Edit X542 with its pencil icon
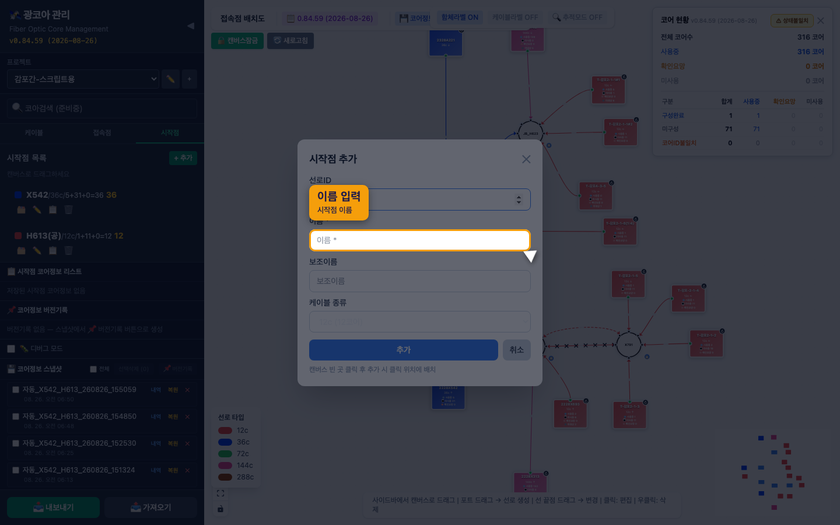The image size is (840, 525). (37, 209)
